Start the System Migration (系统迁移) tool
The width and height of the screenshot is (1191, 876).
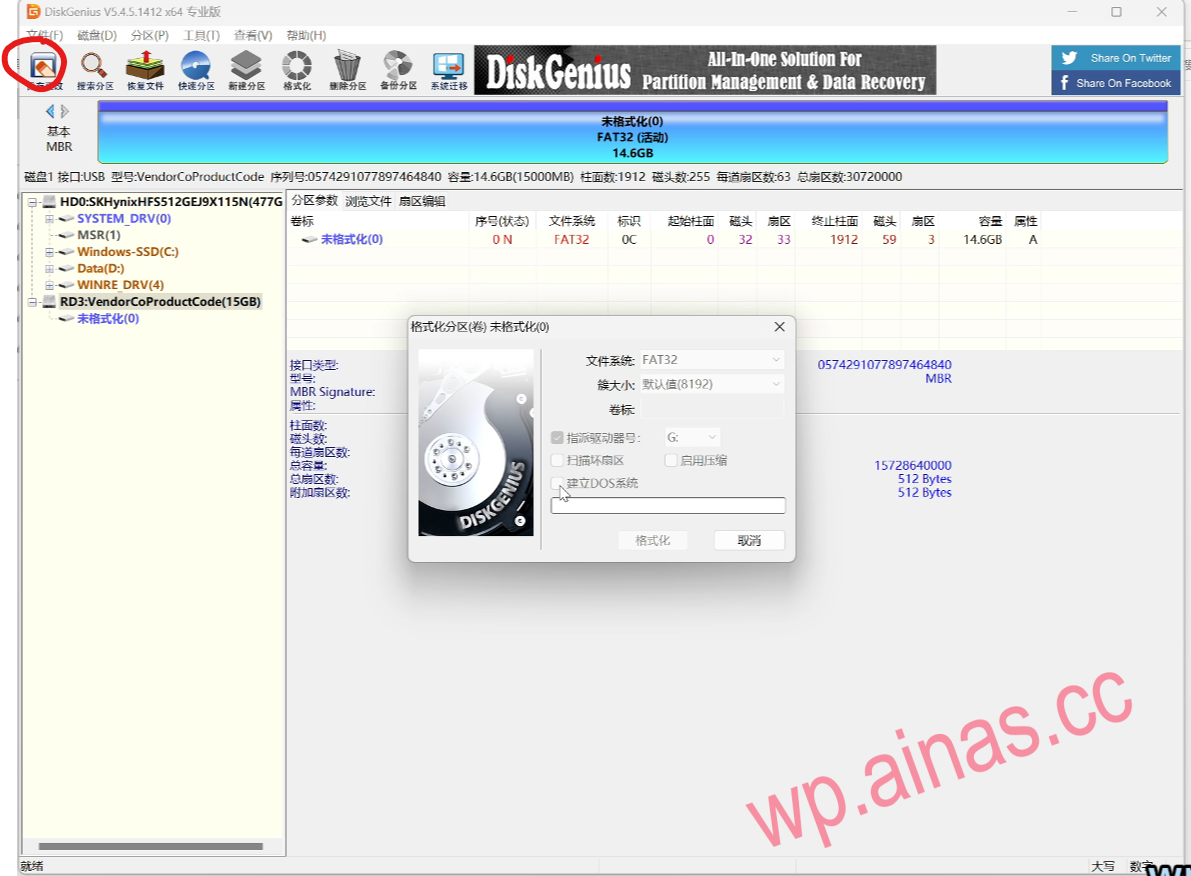tap(449, 71)
